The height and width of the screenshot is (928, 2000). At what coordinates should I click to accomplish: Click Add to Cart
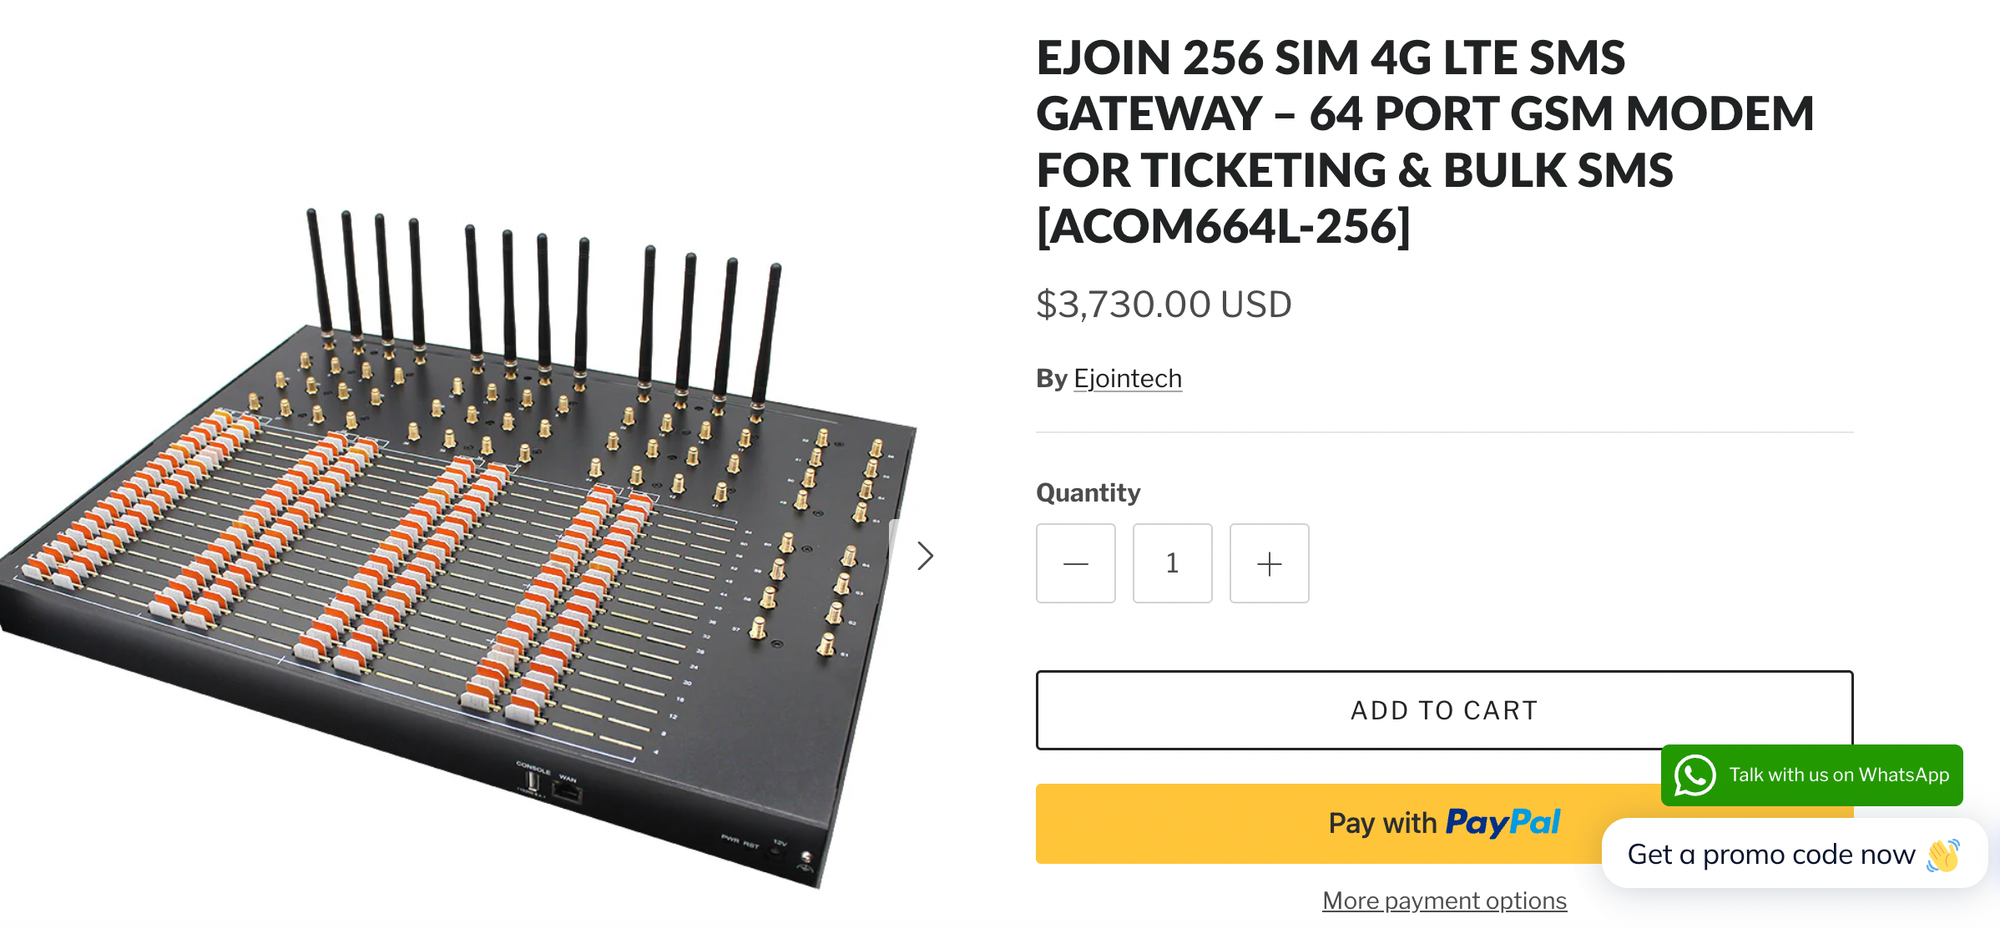(1443, 710)
